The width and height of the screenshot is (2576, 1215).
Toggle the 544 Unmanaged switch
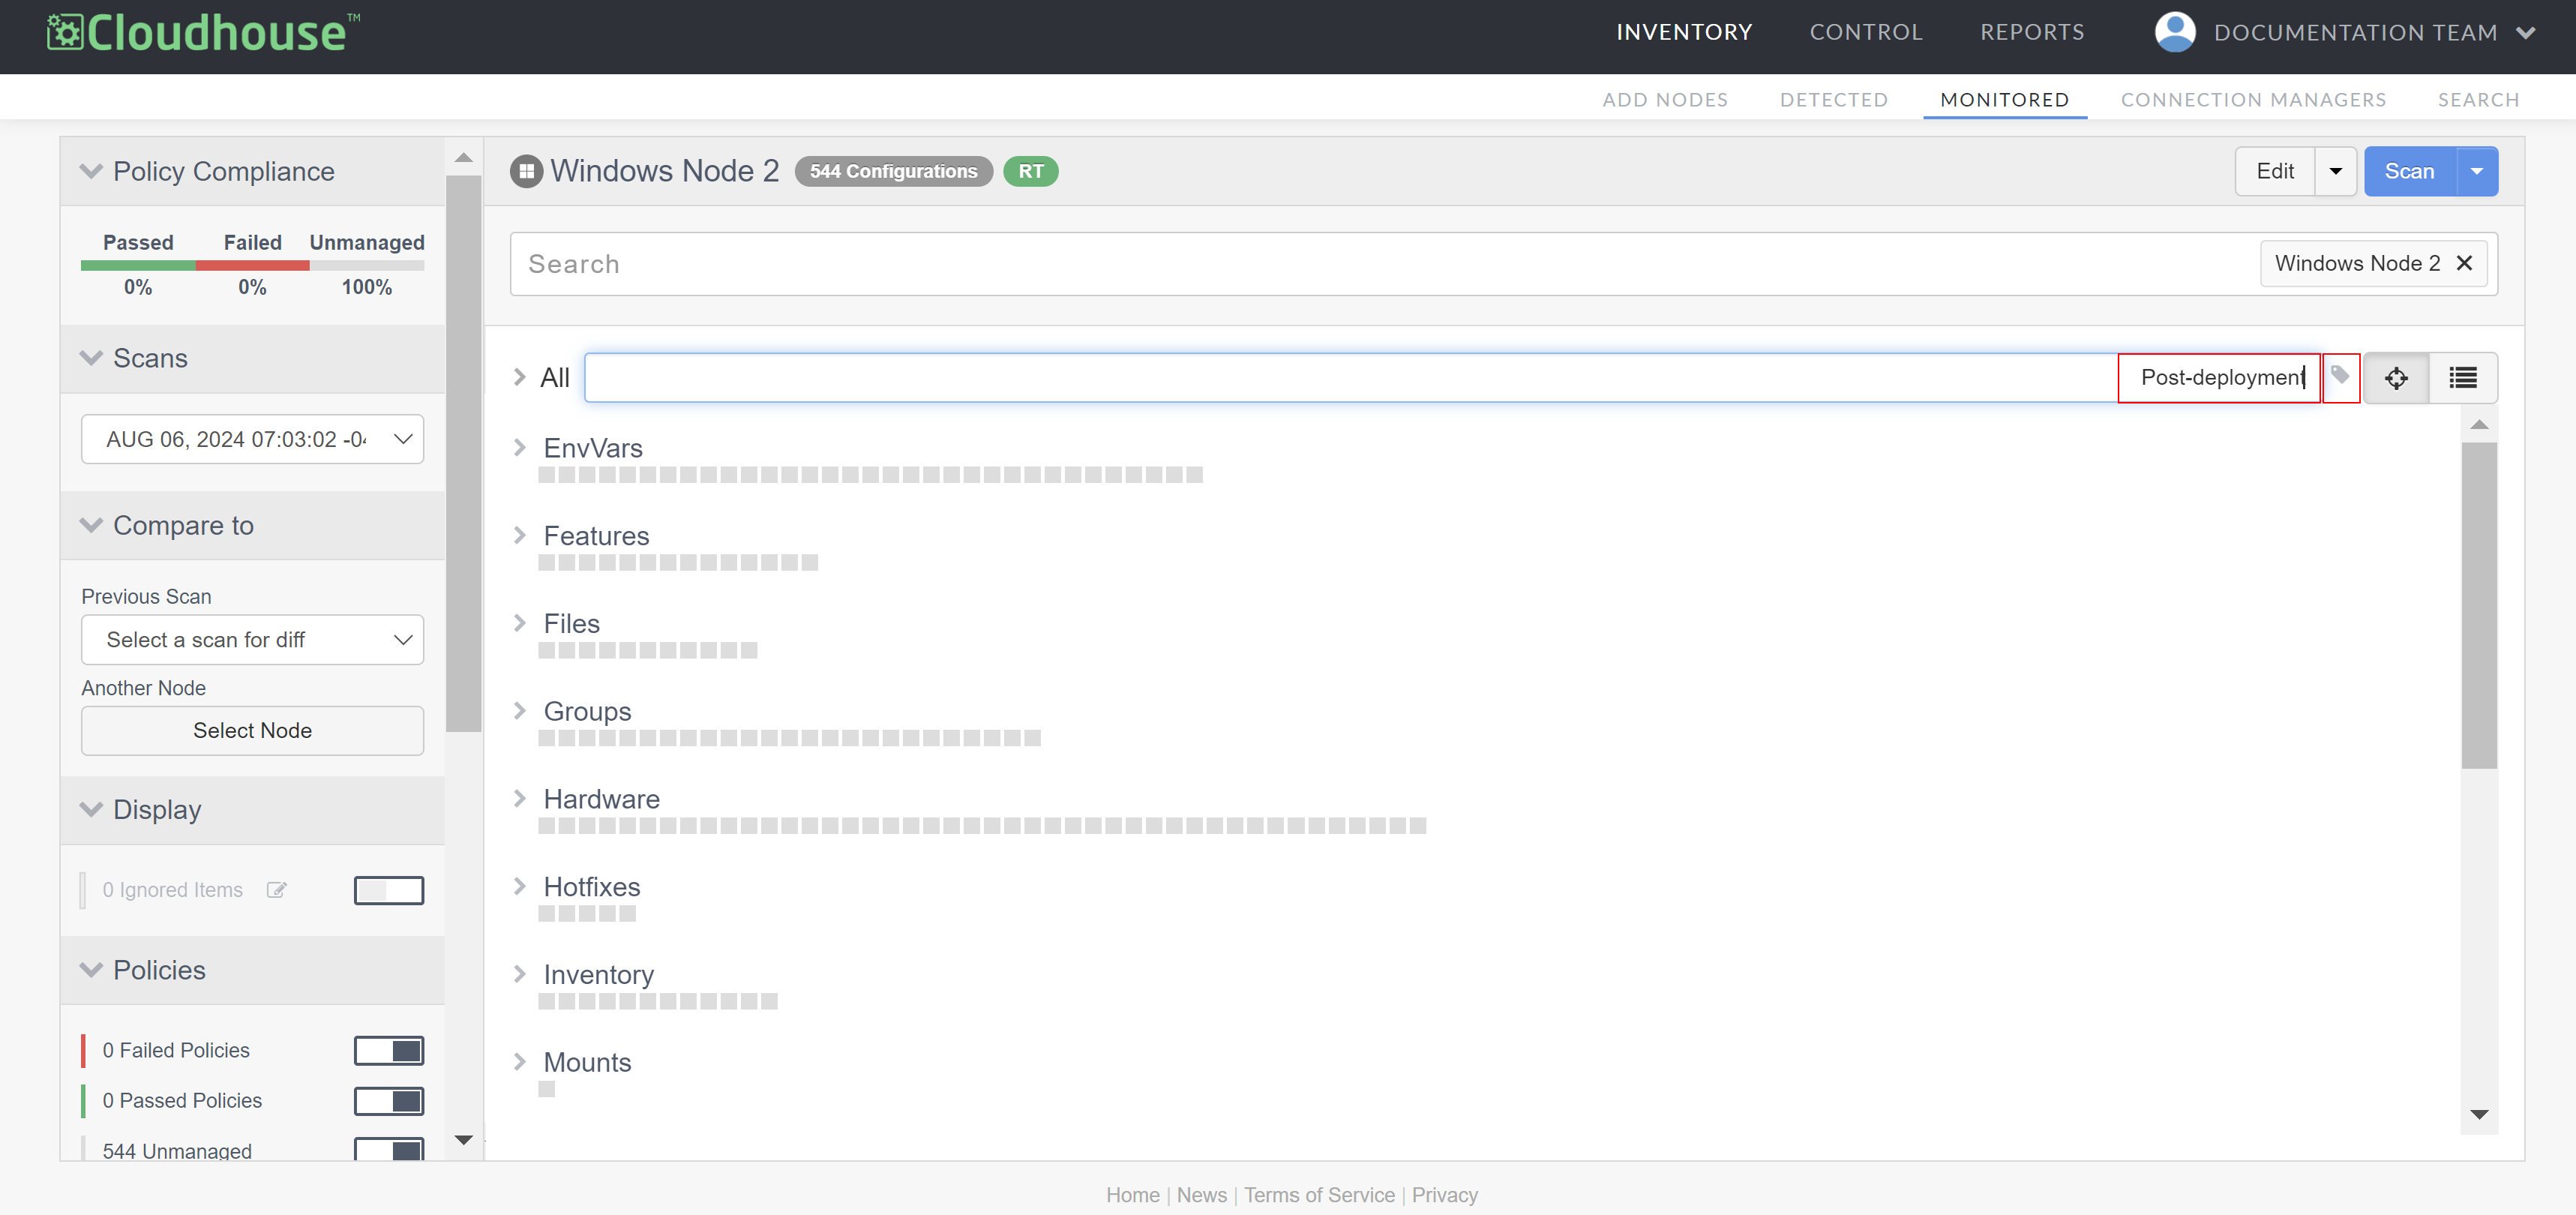pos(388,1150)
